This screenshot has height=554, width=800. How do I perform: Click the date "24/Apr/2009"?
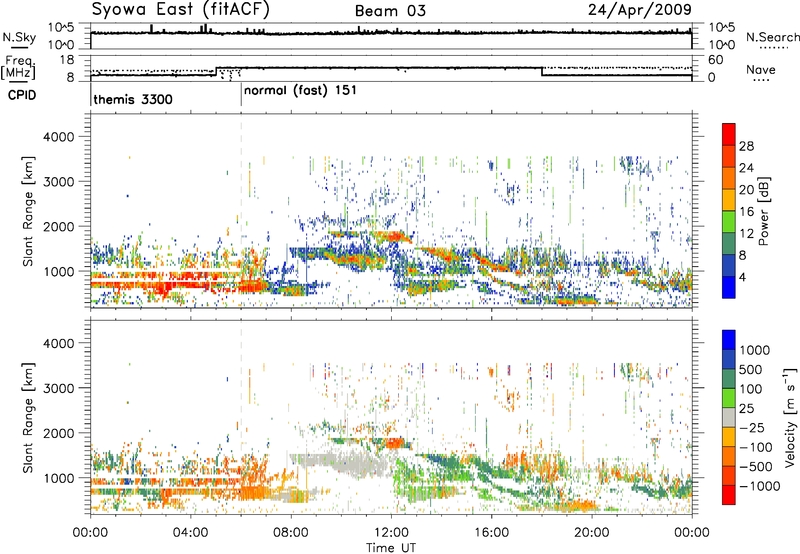pos(640,10)
